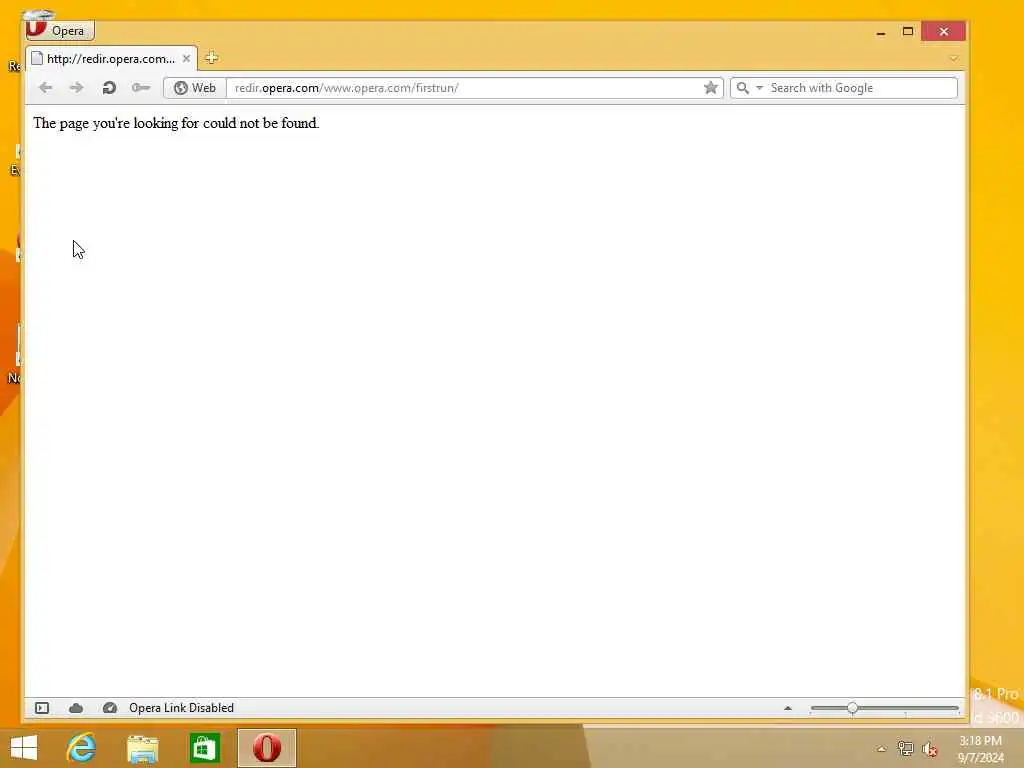Launch Internet Explorer from taskbar
The width and height of the screenshot is (1024, 768).
[x=82, y=748]
